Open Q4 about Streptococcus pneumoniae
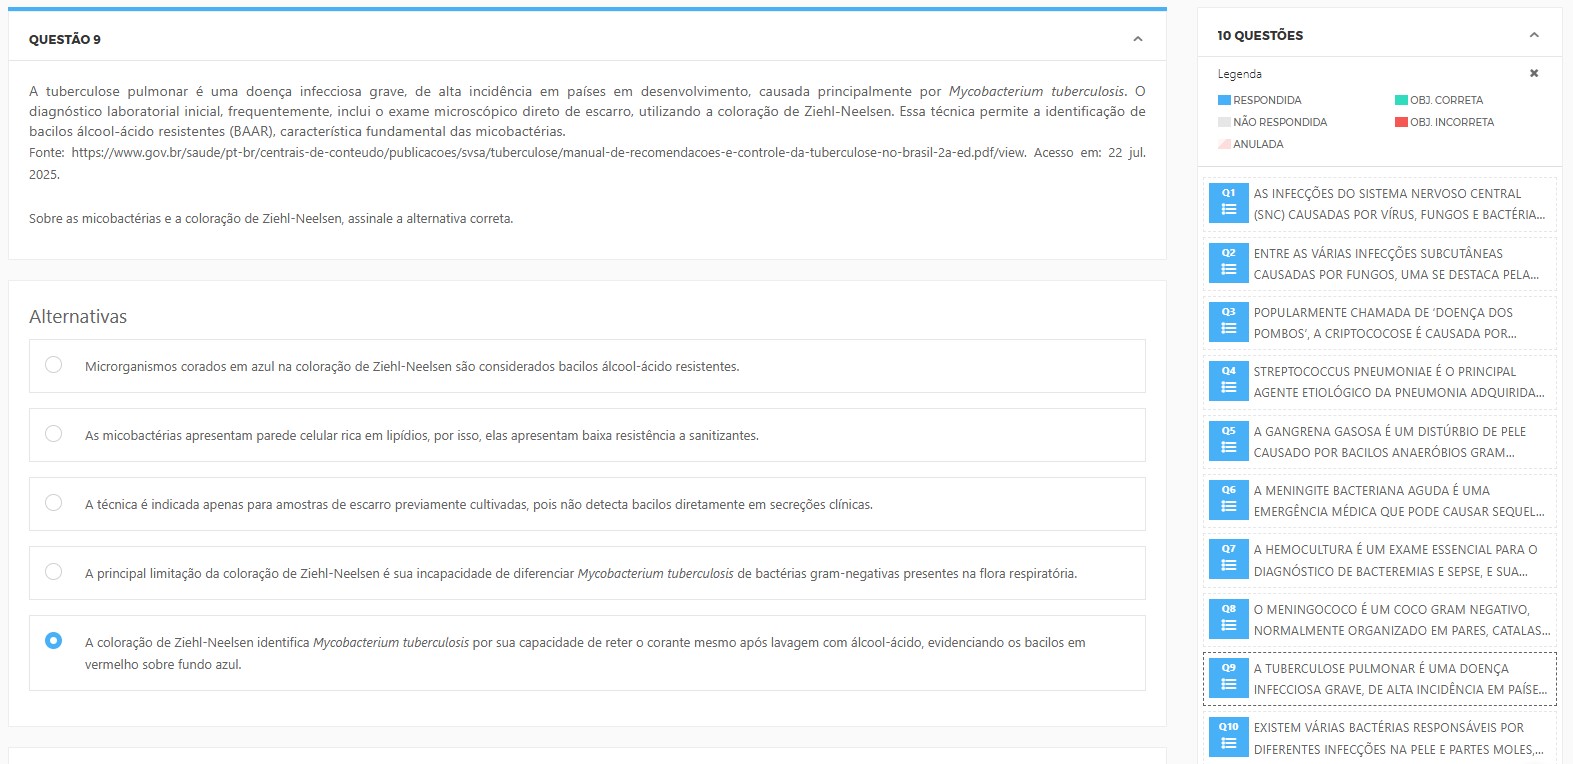Image resolution: width=1573 pixels, height=764 pixels. click(1398, 382)
